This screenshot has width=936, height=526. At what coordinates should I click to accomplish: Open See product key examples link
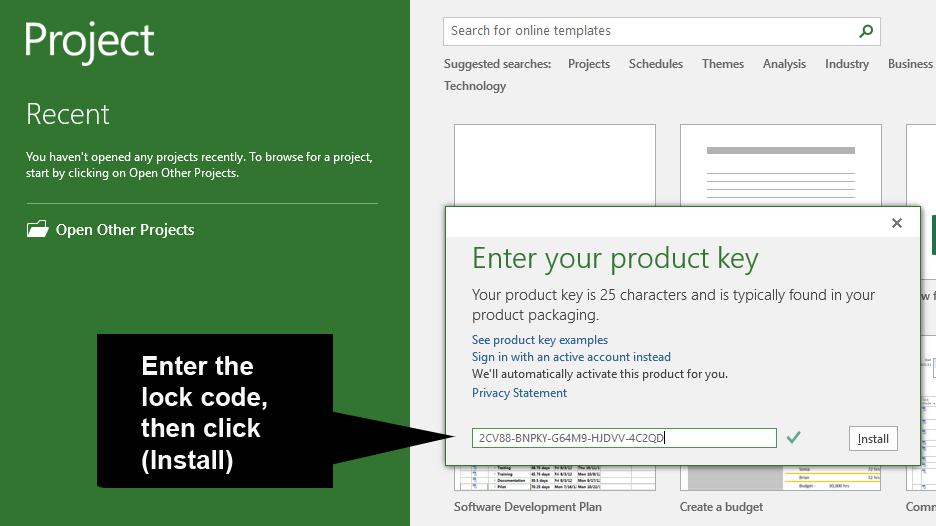tap(540, 340)
